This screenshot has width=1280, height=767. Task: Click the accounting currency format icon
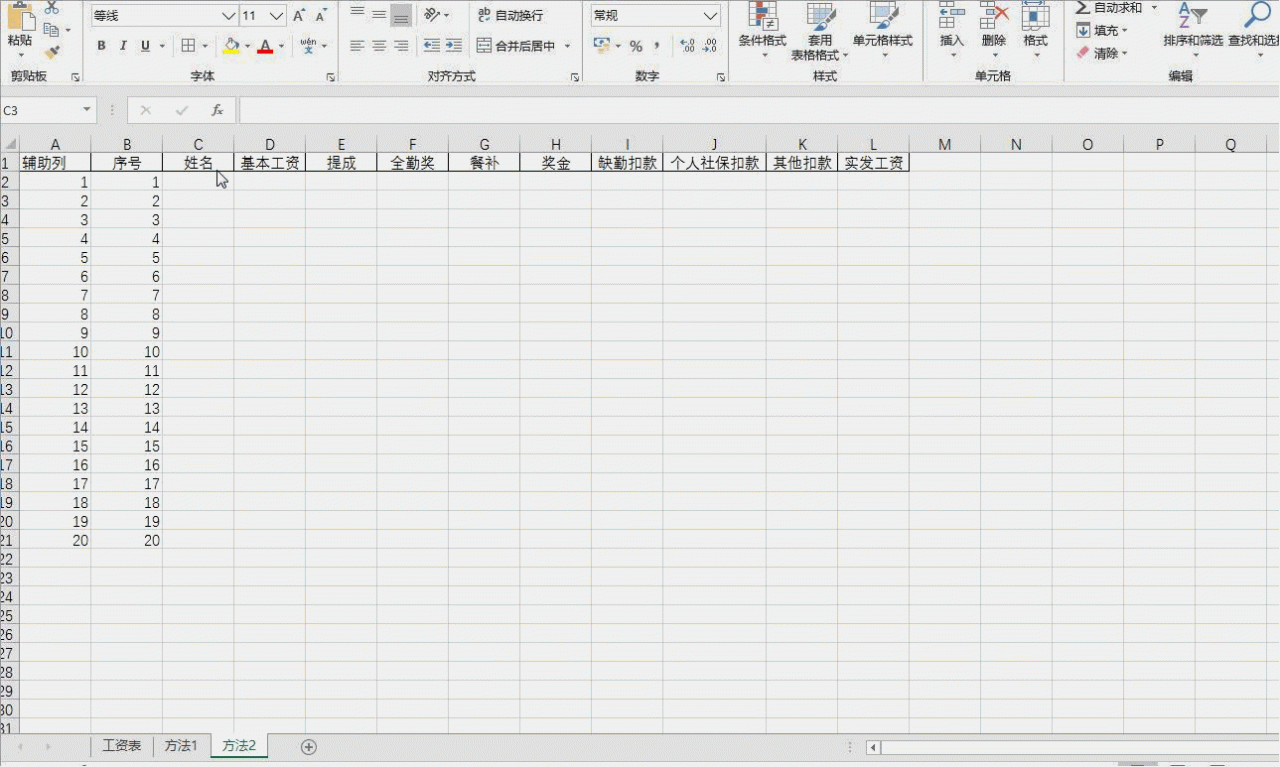[x=601, y=46]
